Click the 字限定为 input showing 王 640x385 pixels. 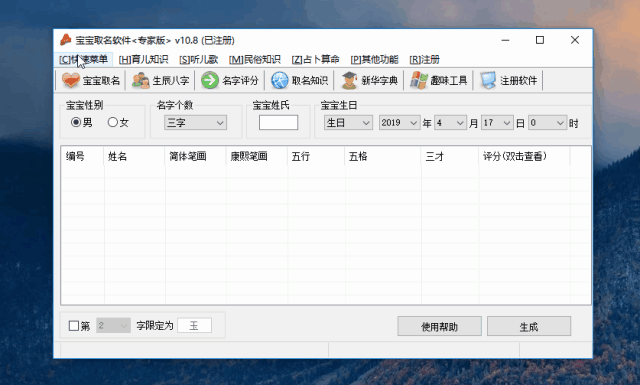pos(194,325)
